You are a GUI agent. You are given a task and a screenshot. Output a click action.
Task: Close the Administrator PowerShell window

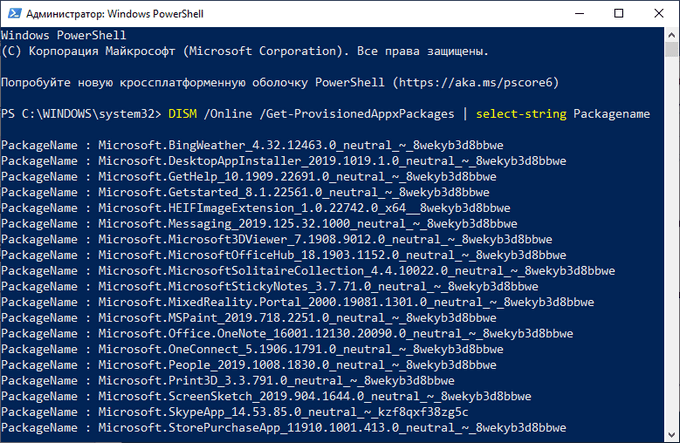pos(659,13)
